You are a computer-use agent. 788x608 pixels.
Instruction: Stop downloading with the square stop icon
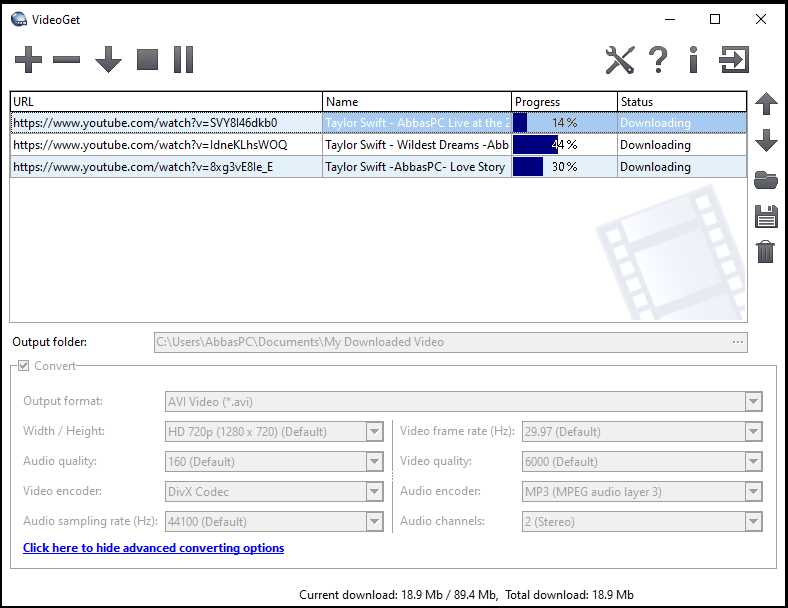(148, 60)
